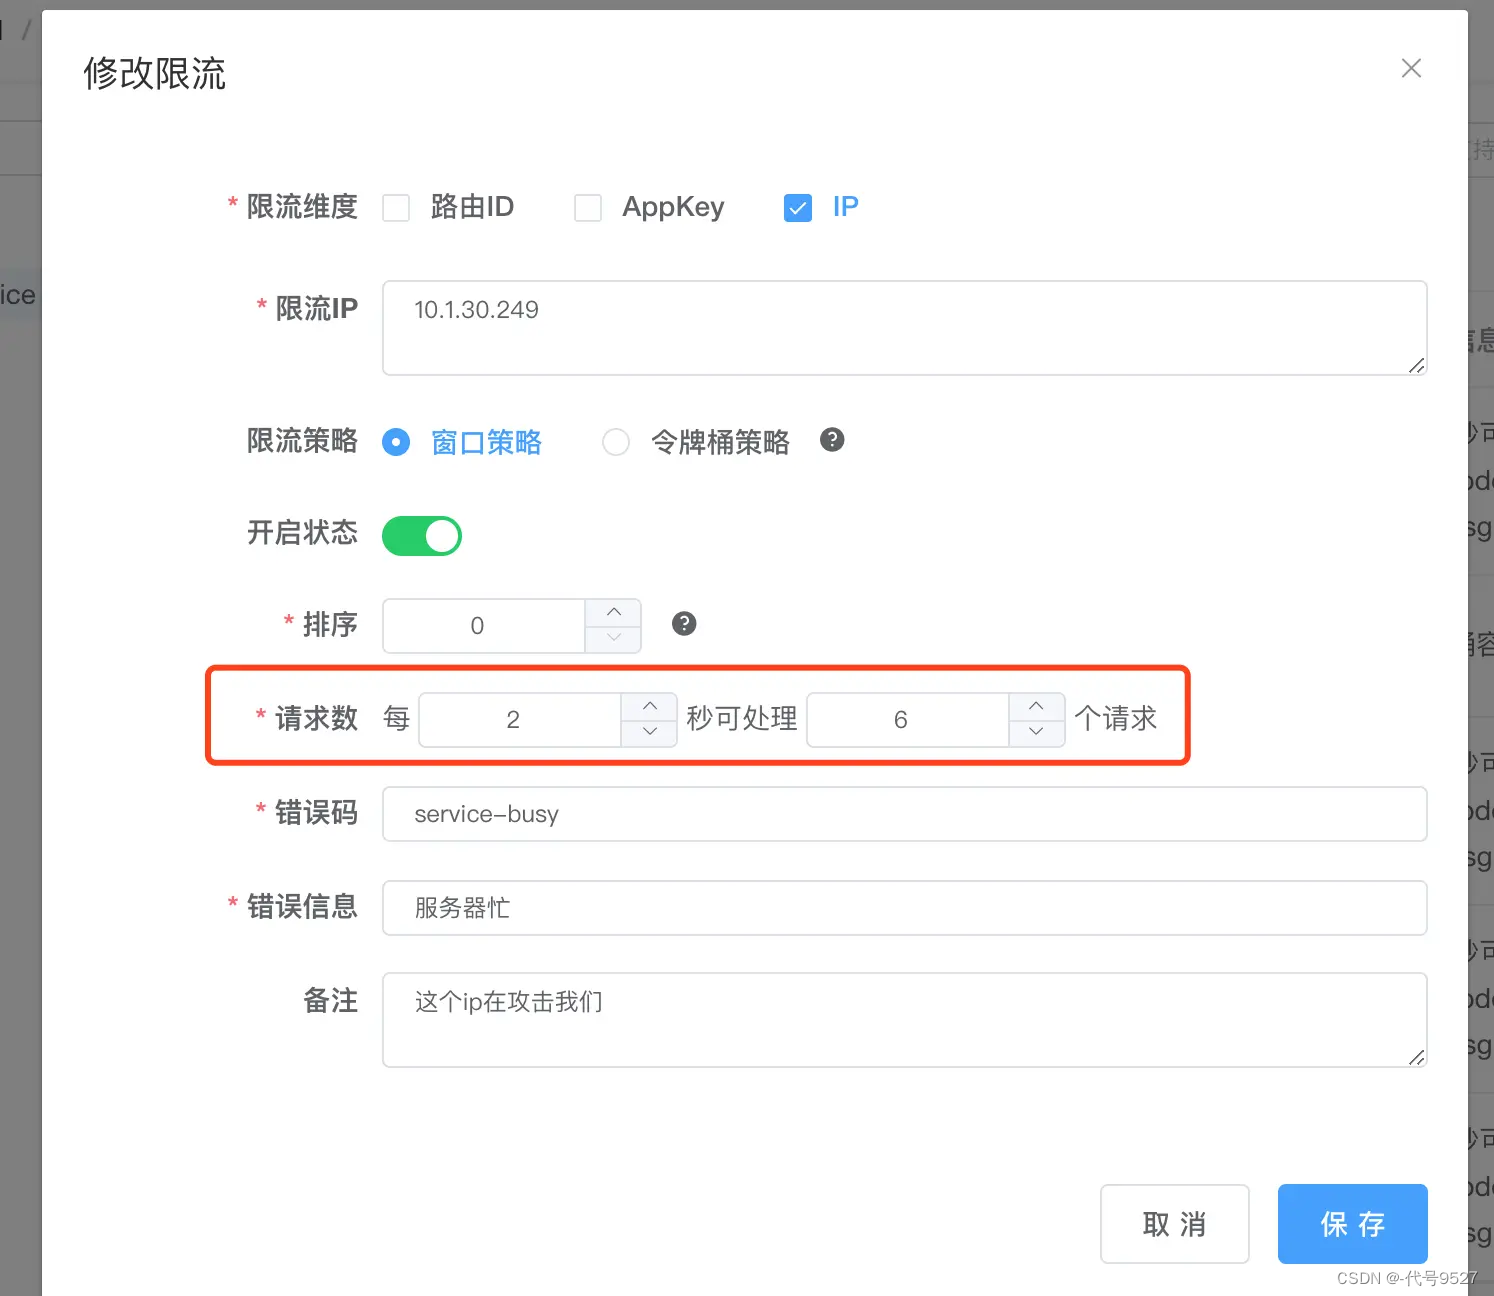Click the request count input showing 6

tap(908, 720)
